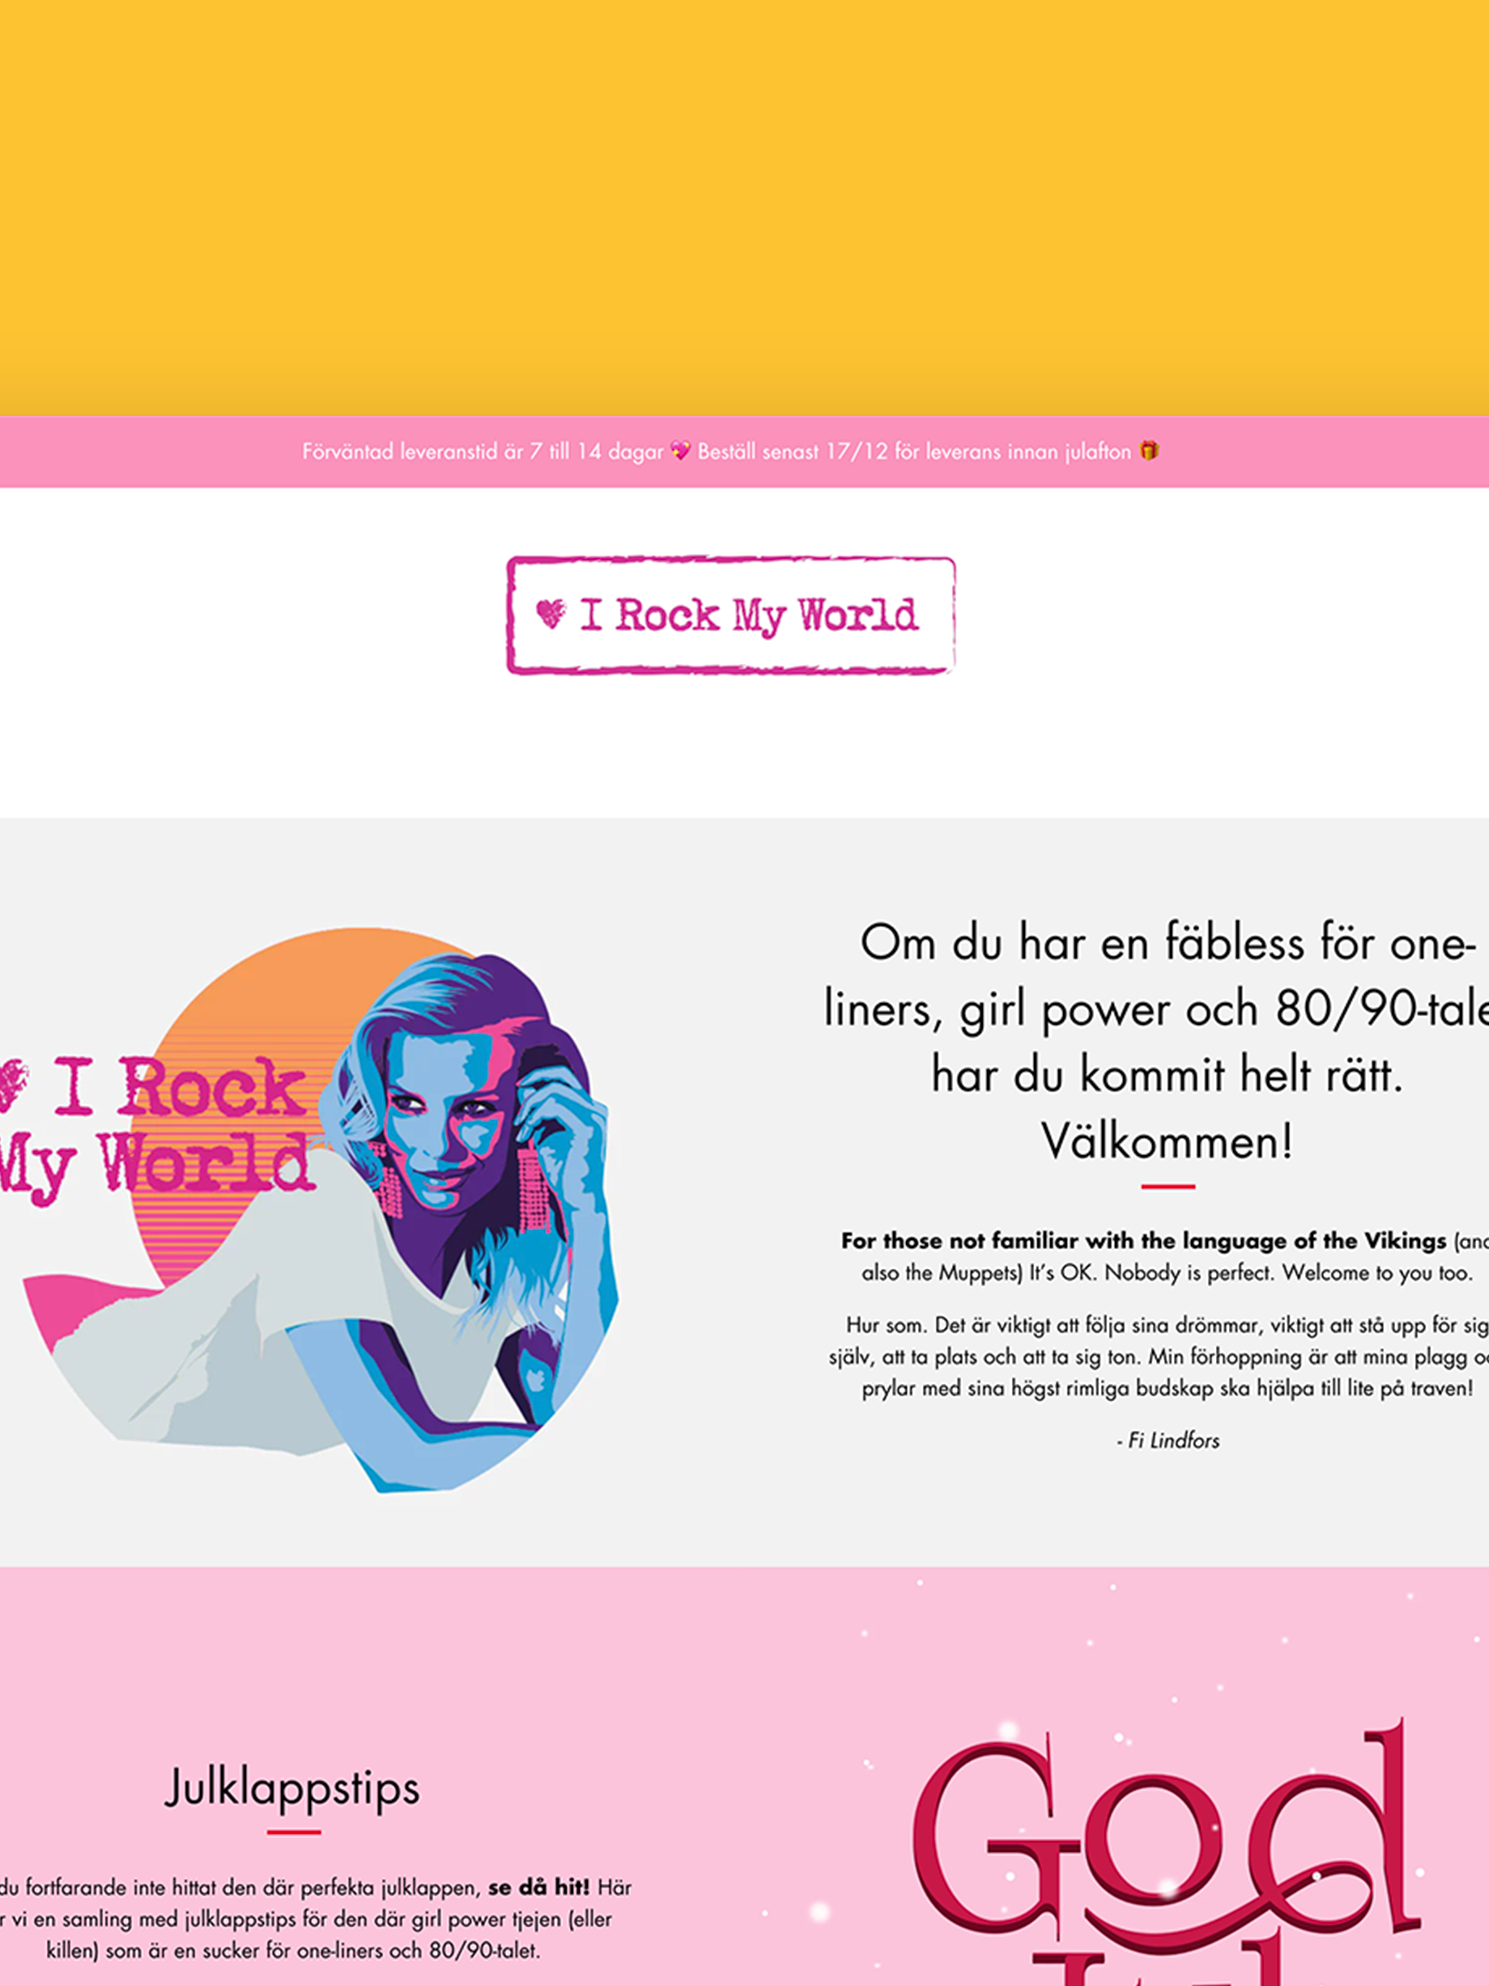1489x1986 pixels.
Task: Click the I Rock My World logo
Action: [x=731, y=615]
